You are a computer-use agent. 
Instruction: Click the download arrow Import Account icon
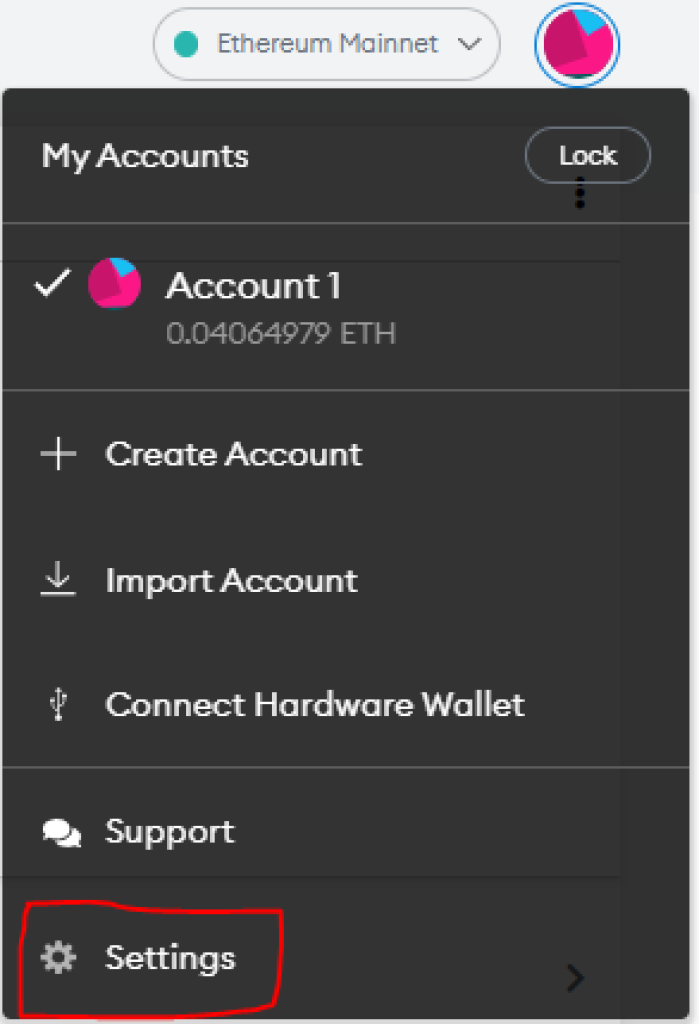click(x=58, y=579)
